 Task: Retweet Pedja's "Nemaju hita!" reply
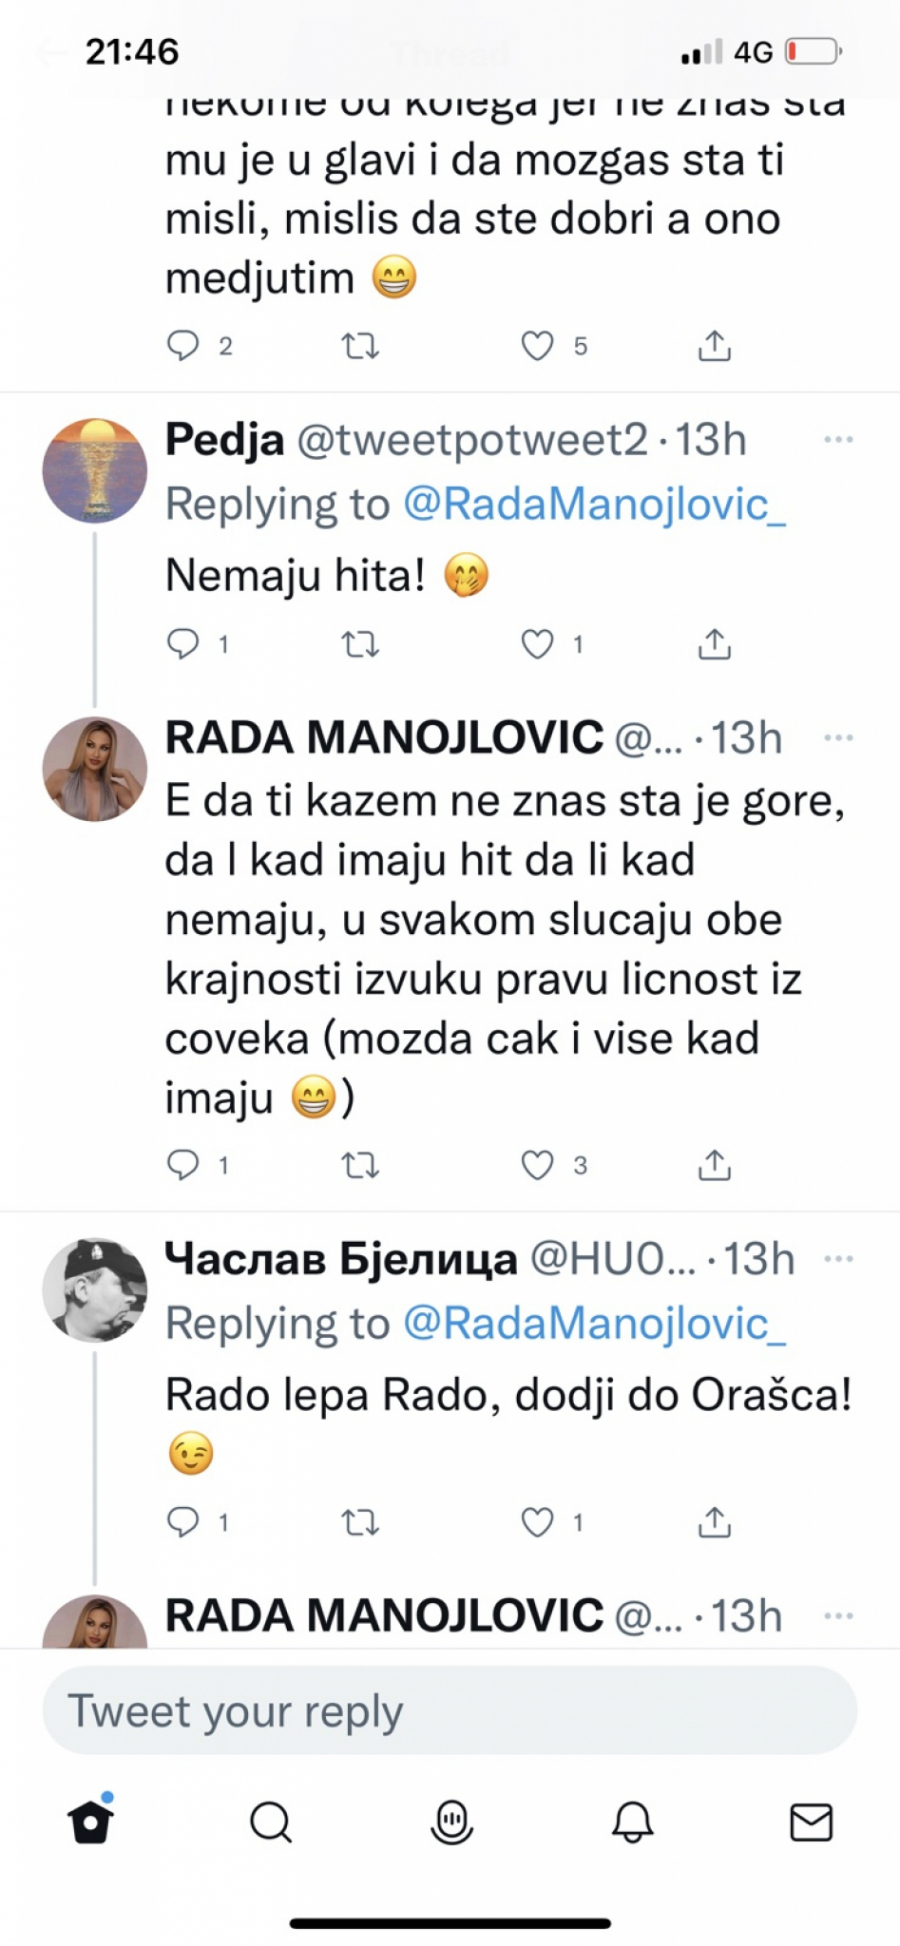pyautogui.click(x=360, y=644)
